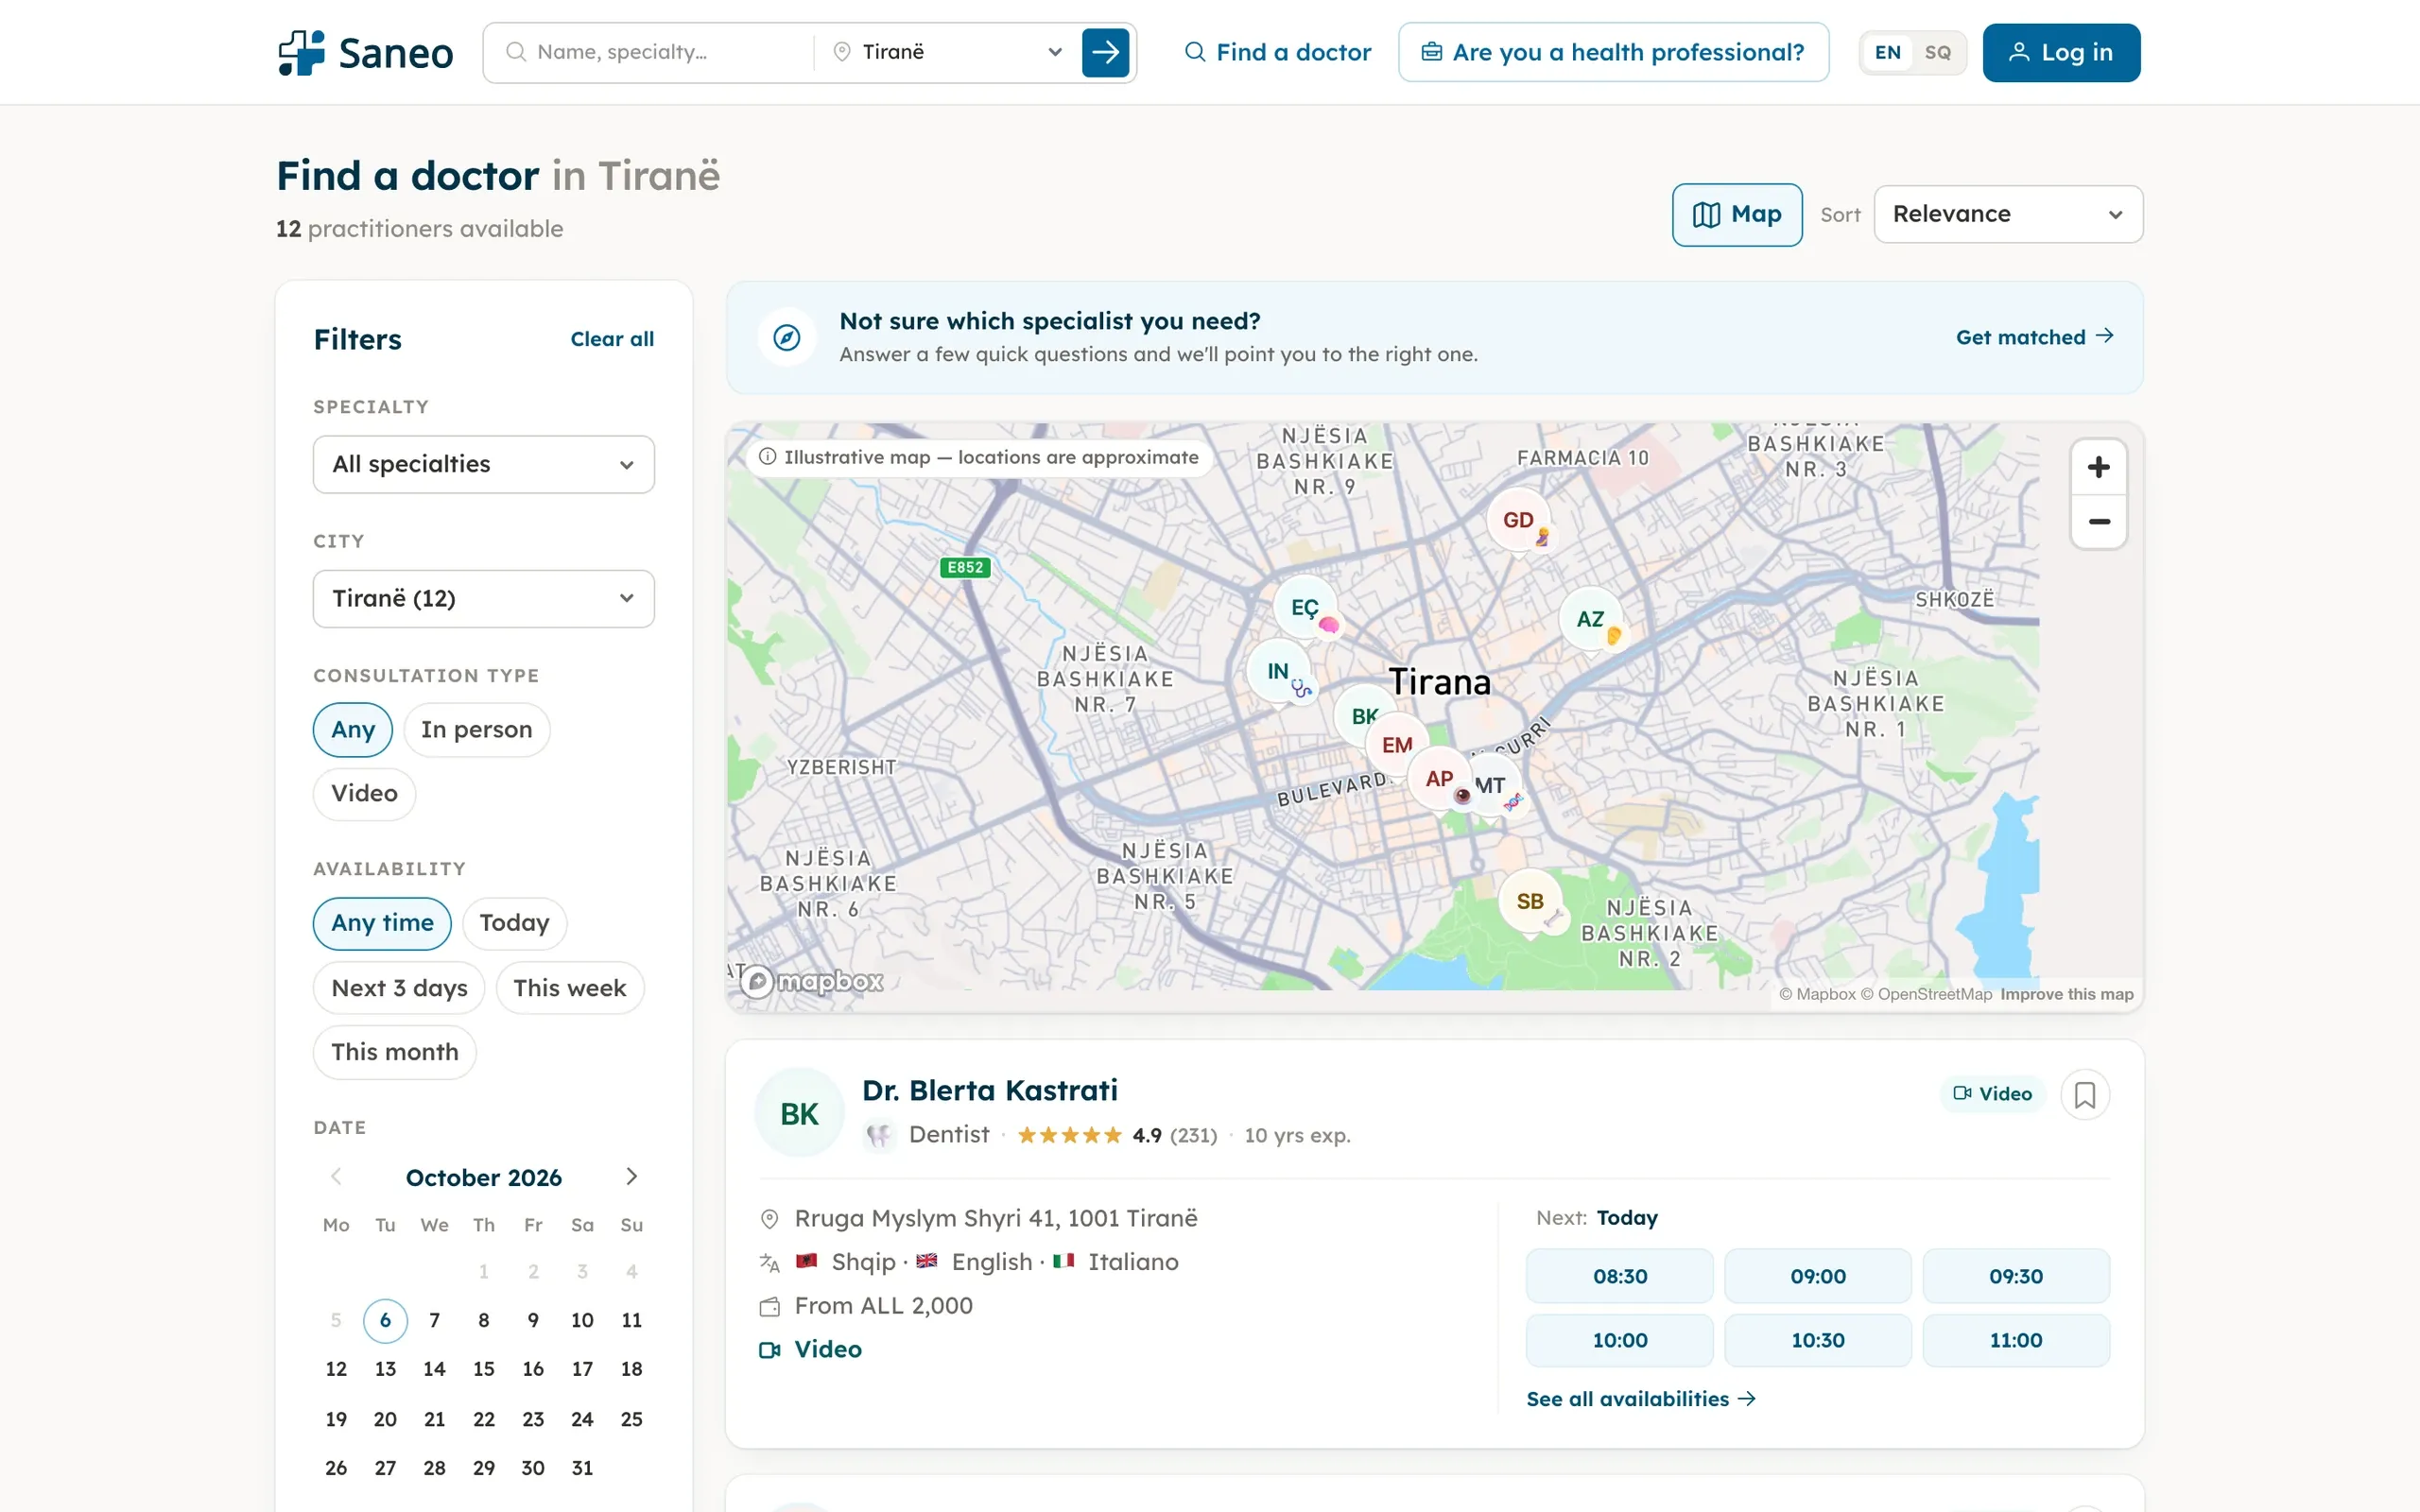Click the Log in button
Viewport: 2420px width, 1512px height.
[x=2060, y=52]
